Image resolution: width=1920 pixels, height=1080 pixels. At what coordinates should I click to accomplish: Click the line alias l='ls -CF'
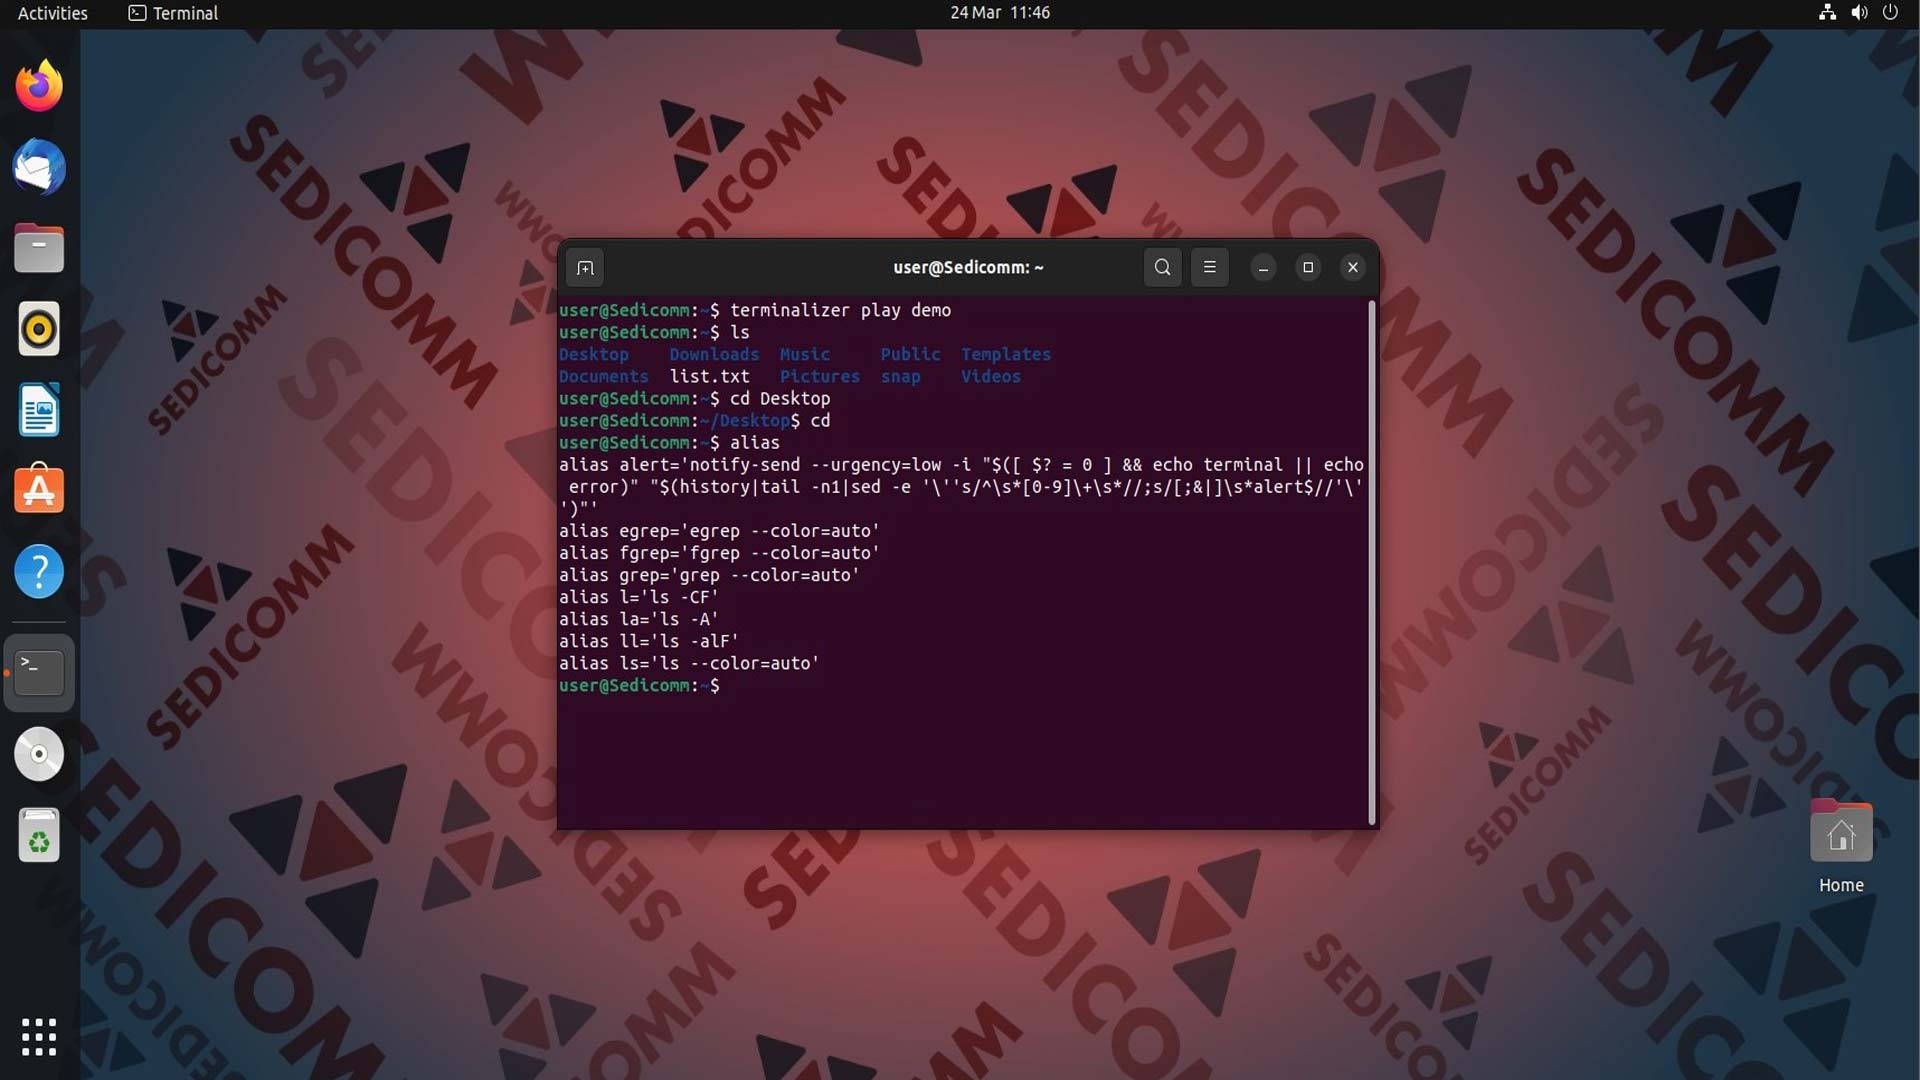[x=638, y=597]
